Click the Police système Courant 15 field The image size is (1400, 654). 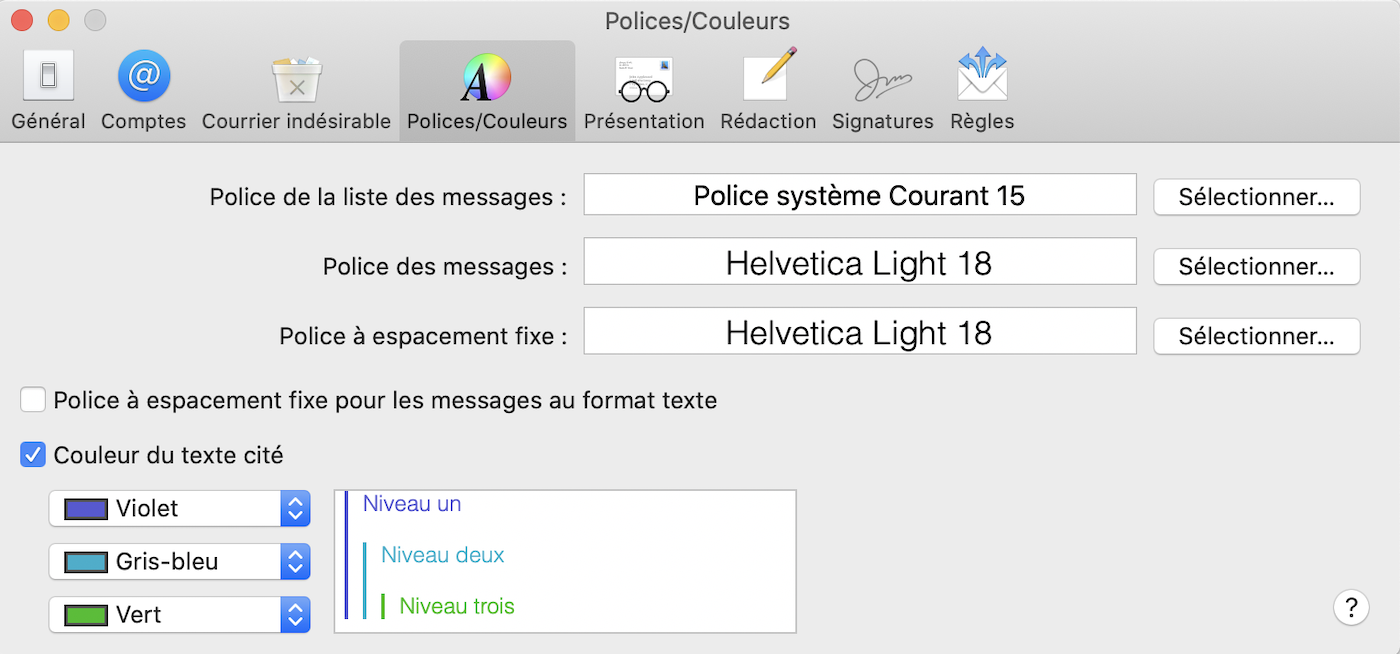(x=859, y=195)
